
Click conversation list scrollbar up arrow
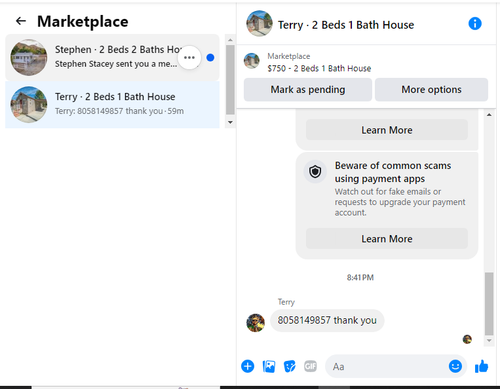[x=230, y=40]
